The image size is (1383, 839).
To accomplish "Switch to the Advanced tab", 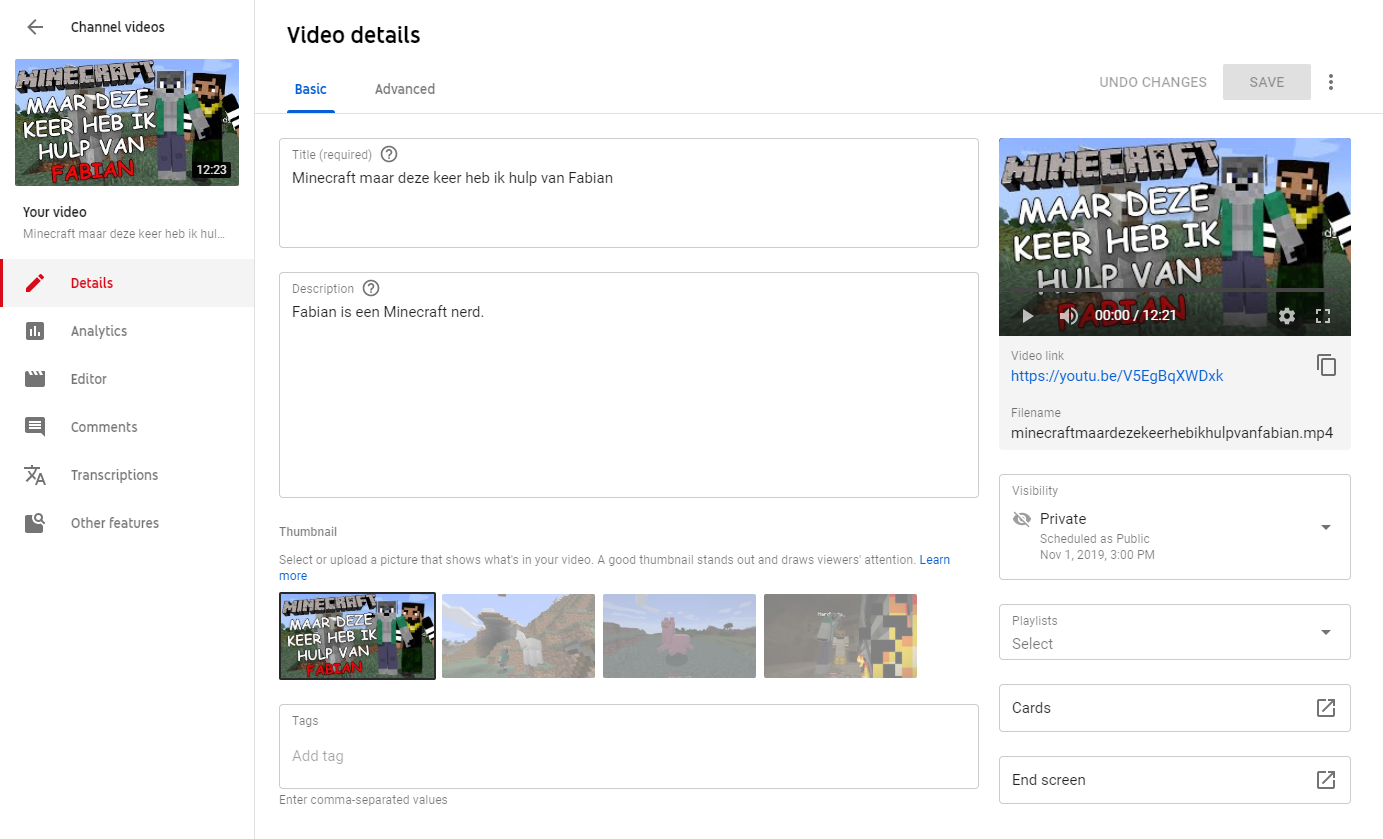I will click(404, 89).
